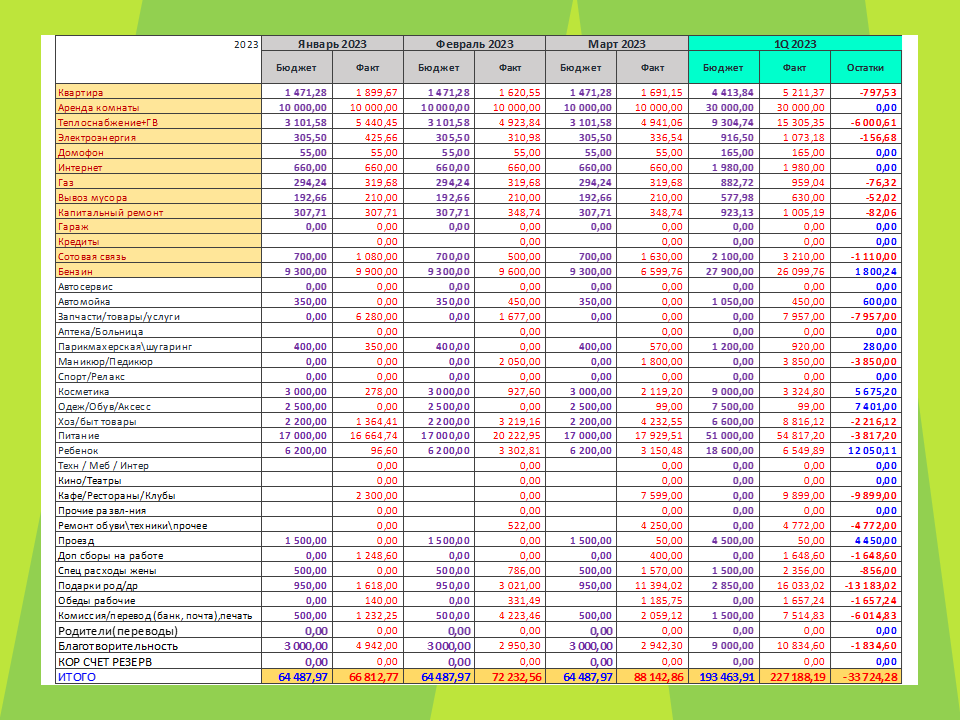Screen dimensions: 960x720
Task: Click the 1Q 2023 quarter header
Action: tap(795, 44)
